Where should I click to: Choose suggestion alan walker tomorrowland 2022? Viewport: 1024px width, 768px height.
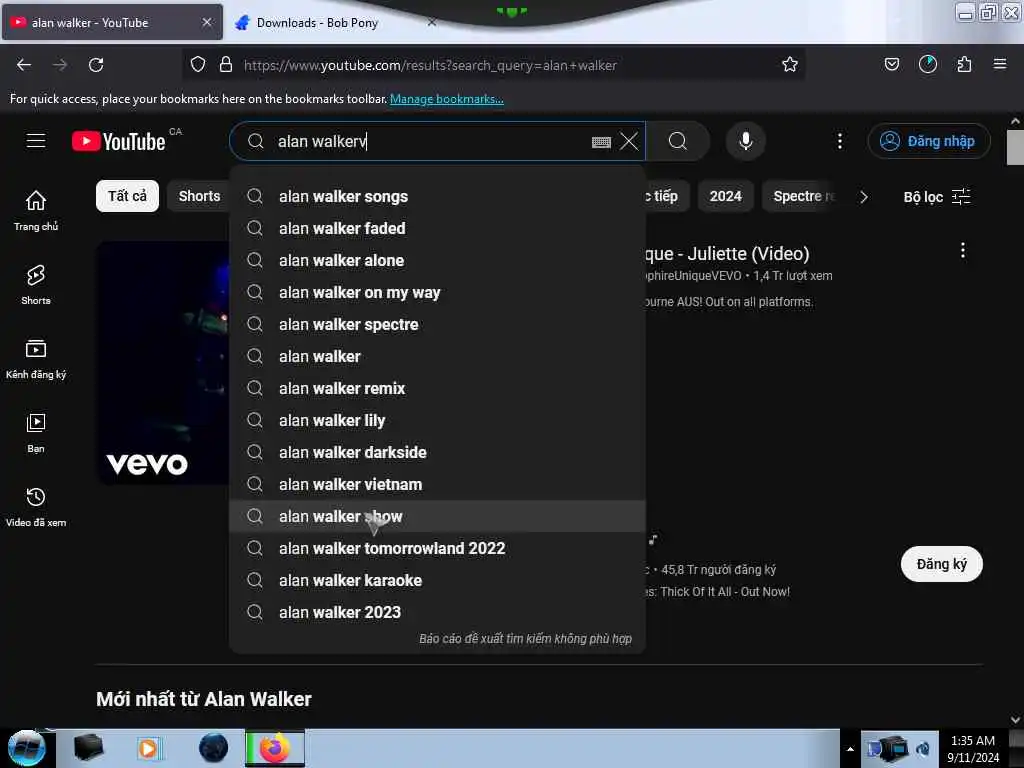(438, 549)
